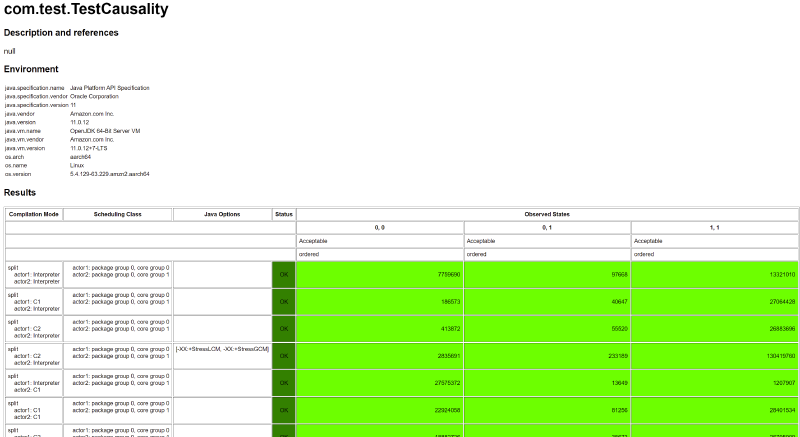The width and height of the screenshot is (800, 437).
Task: Click the Scheduling Class column header
Action: pyautogui.click(x=117, y=214)
